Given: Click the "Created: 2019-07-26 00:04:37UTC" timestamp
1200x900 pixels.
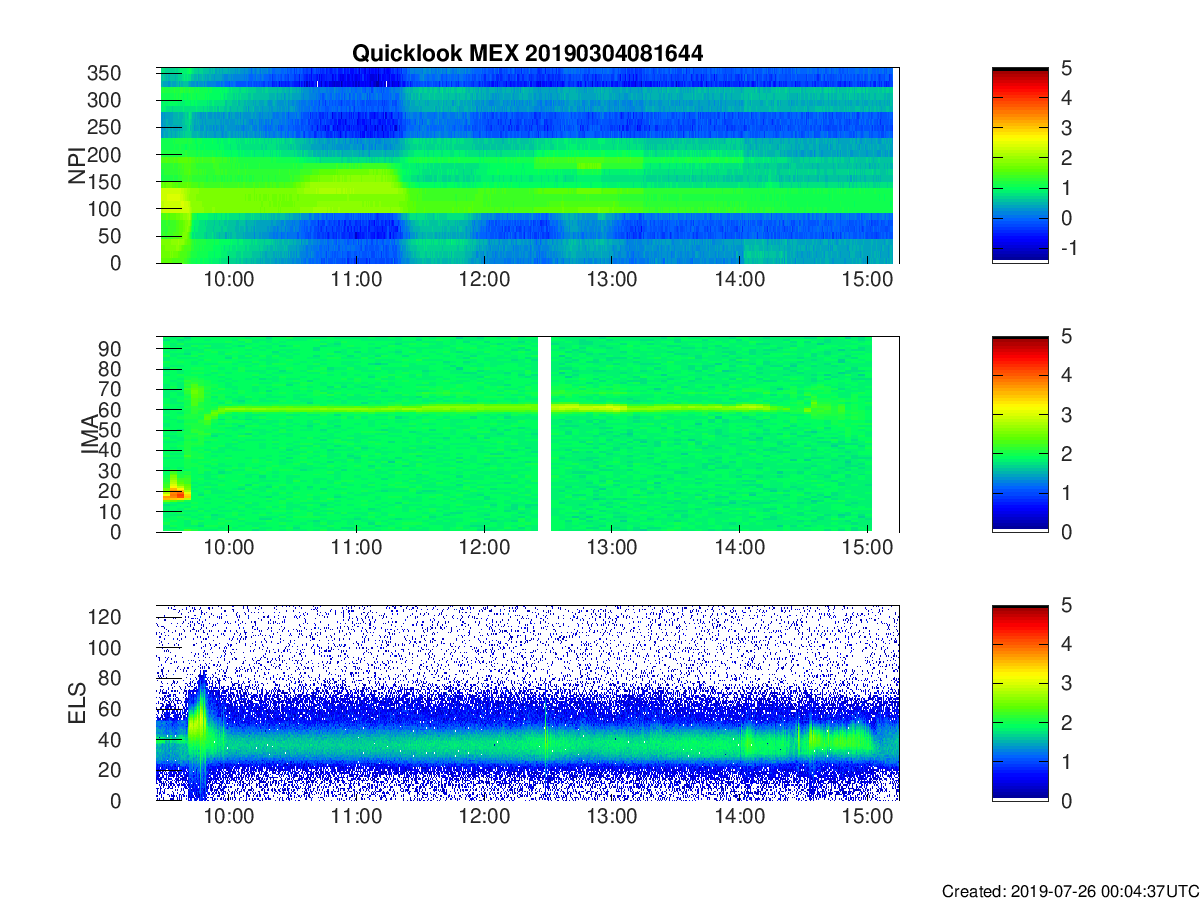Looking at the screenshot, I should pos(1070,891).
